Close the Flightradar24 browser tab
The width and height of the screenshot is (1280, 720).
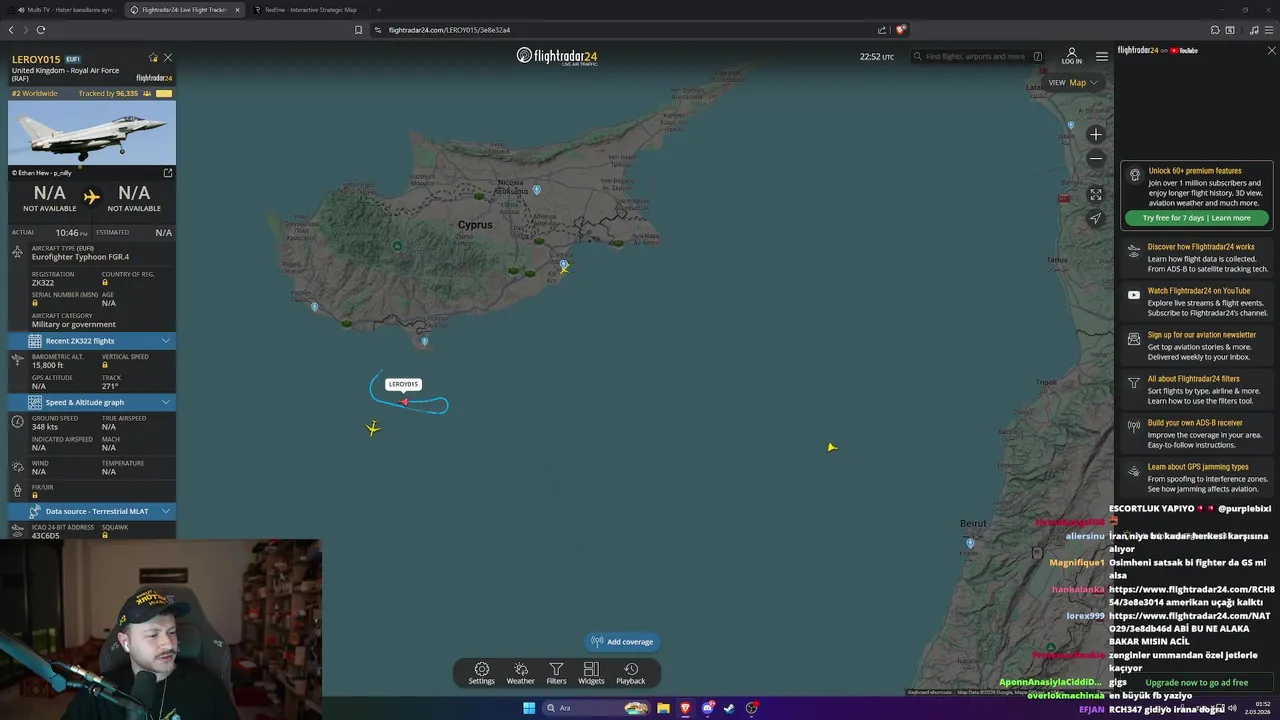coord(237,10)
